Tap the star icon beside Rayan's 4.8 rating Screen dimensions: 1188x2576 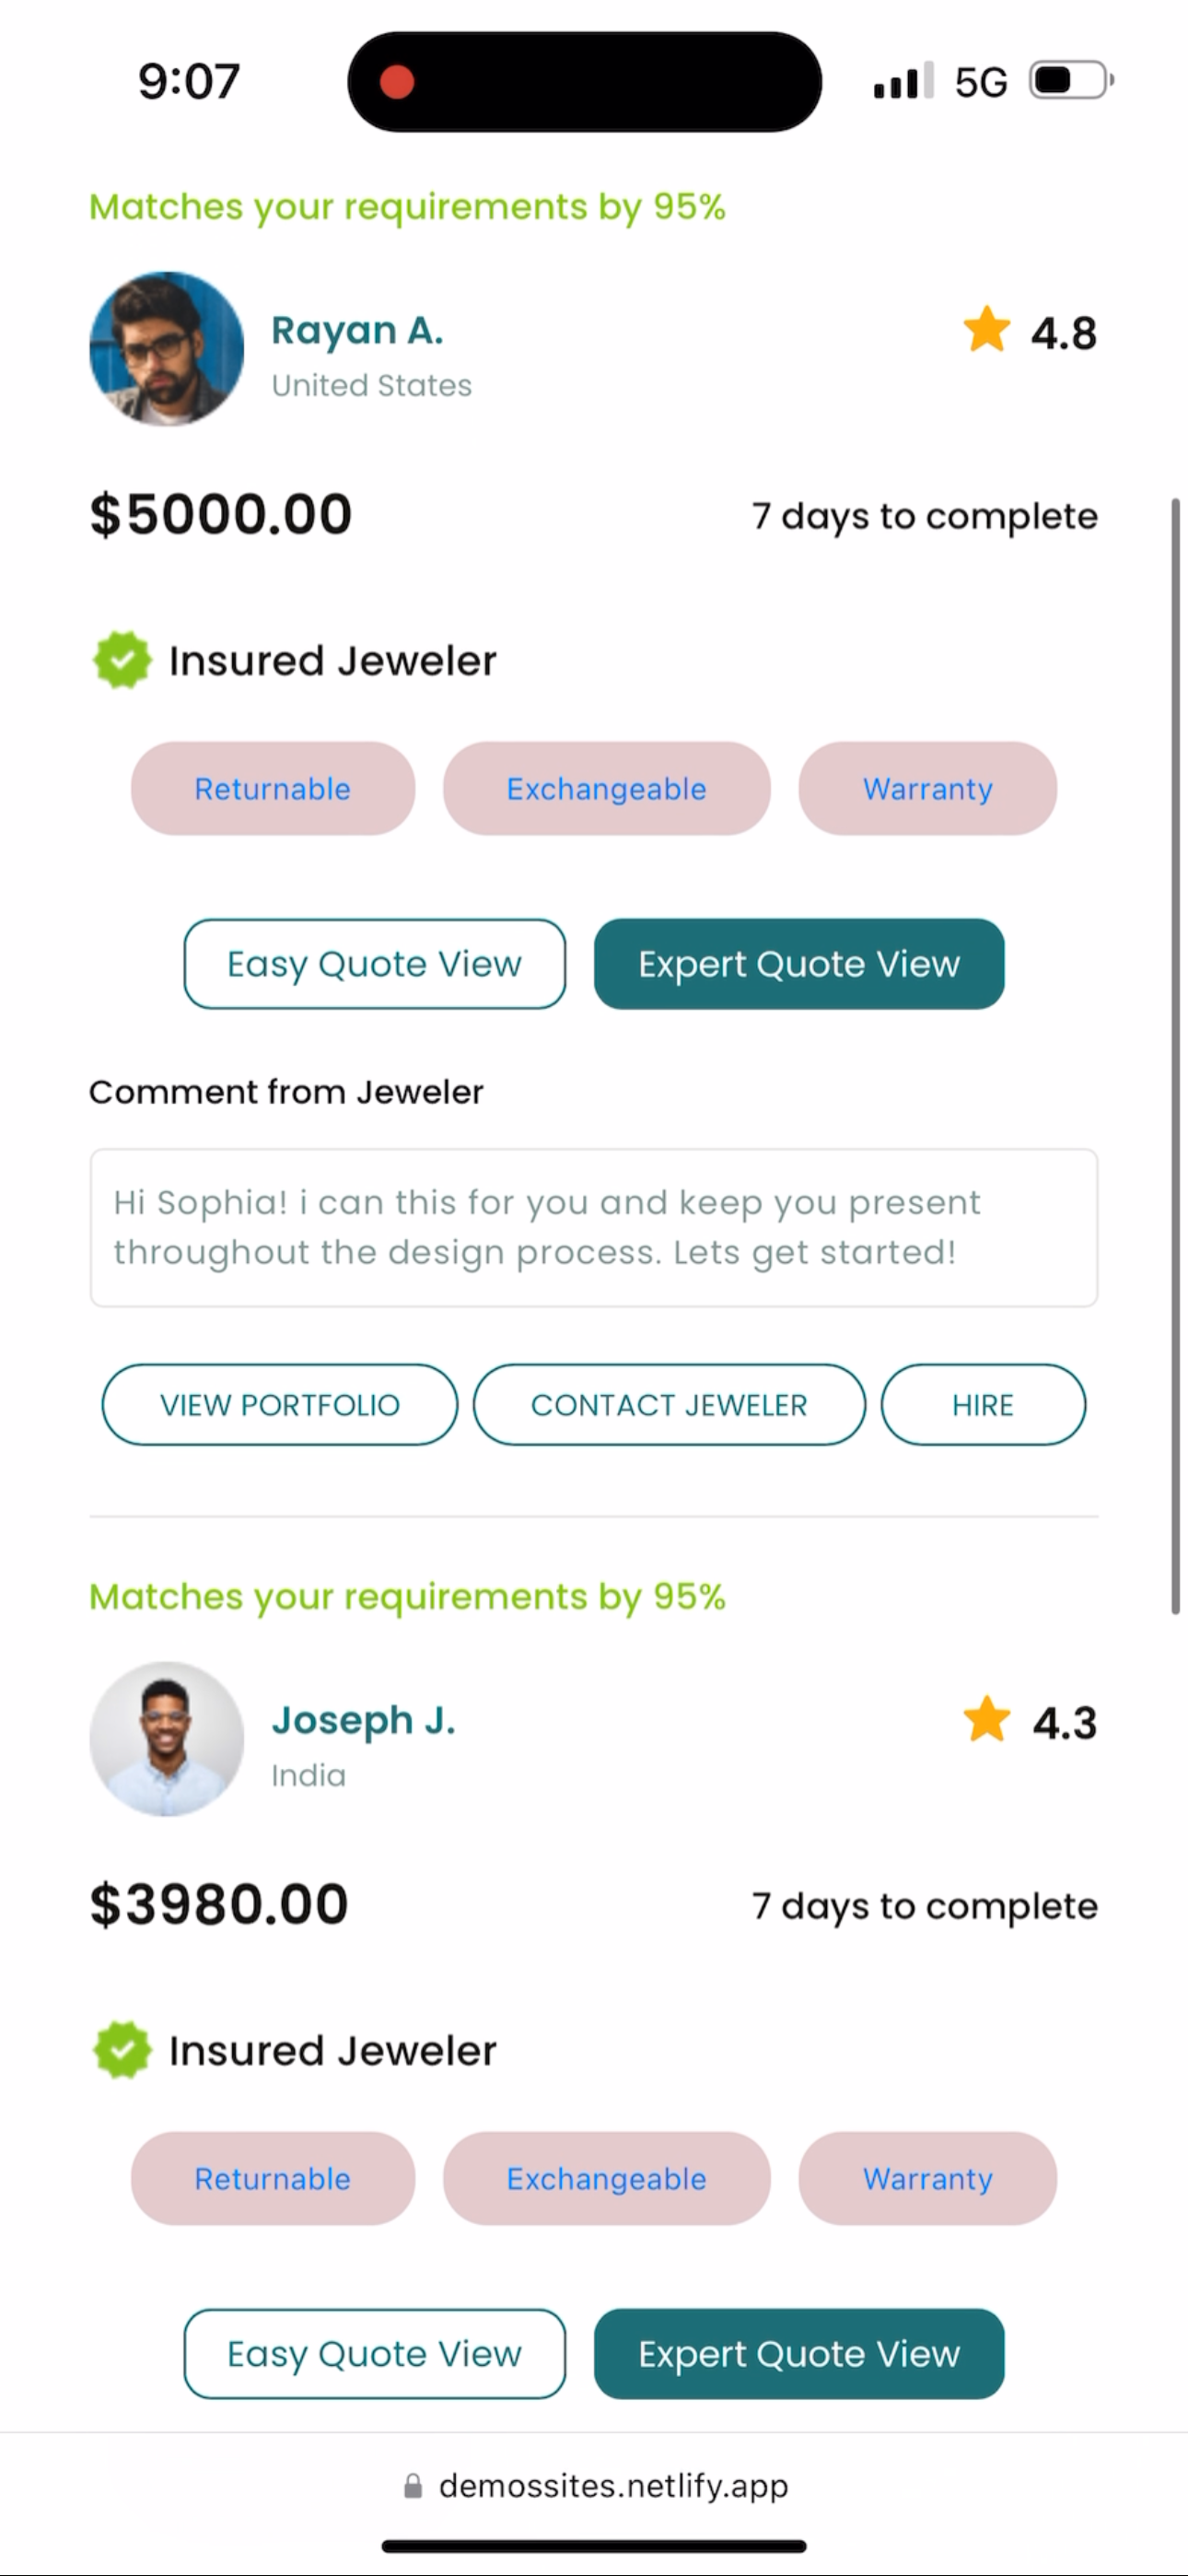(986, 329)
